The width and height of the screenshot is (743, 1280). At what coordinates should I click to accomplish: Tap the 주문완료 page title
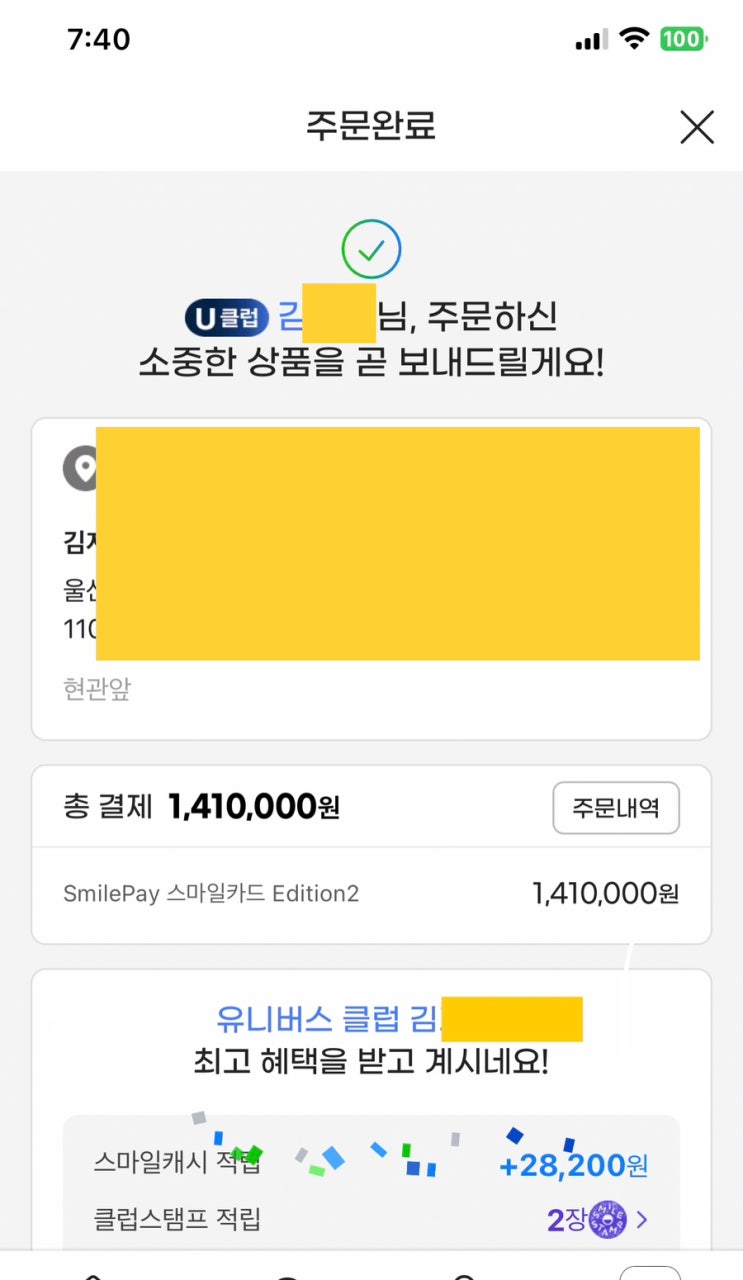point(371,126)
